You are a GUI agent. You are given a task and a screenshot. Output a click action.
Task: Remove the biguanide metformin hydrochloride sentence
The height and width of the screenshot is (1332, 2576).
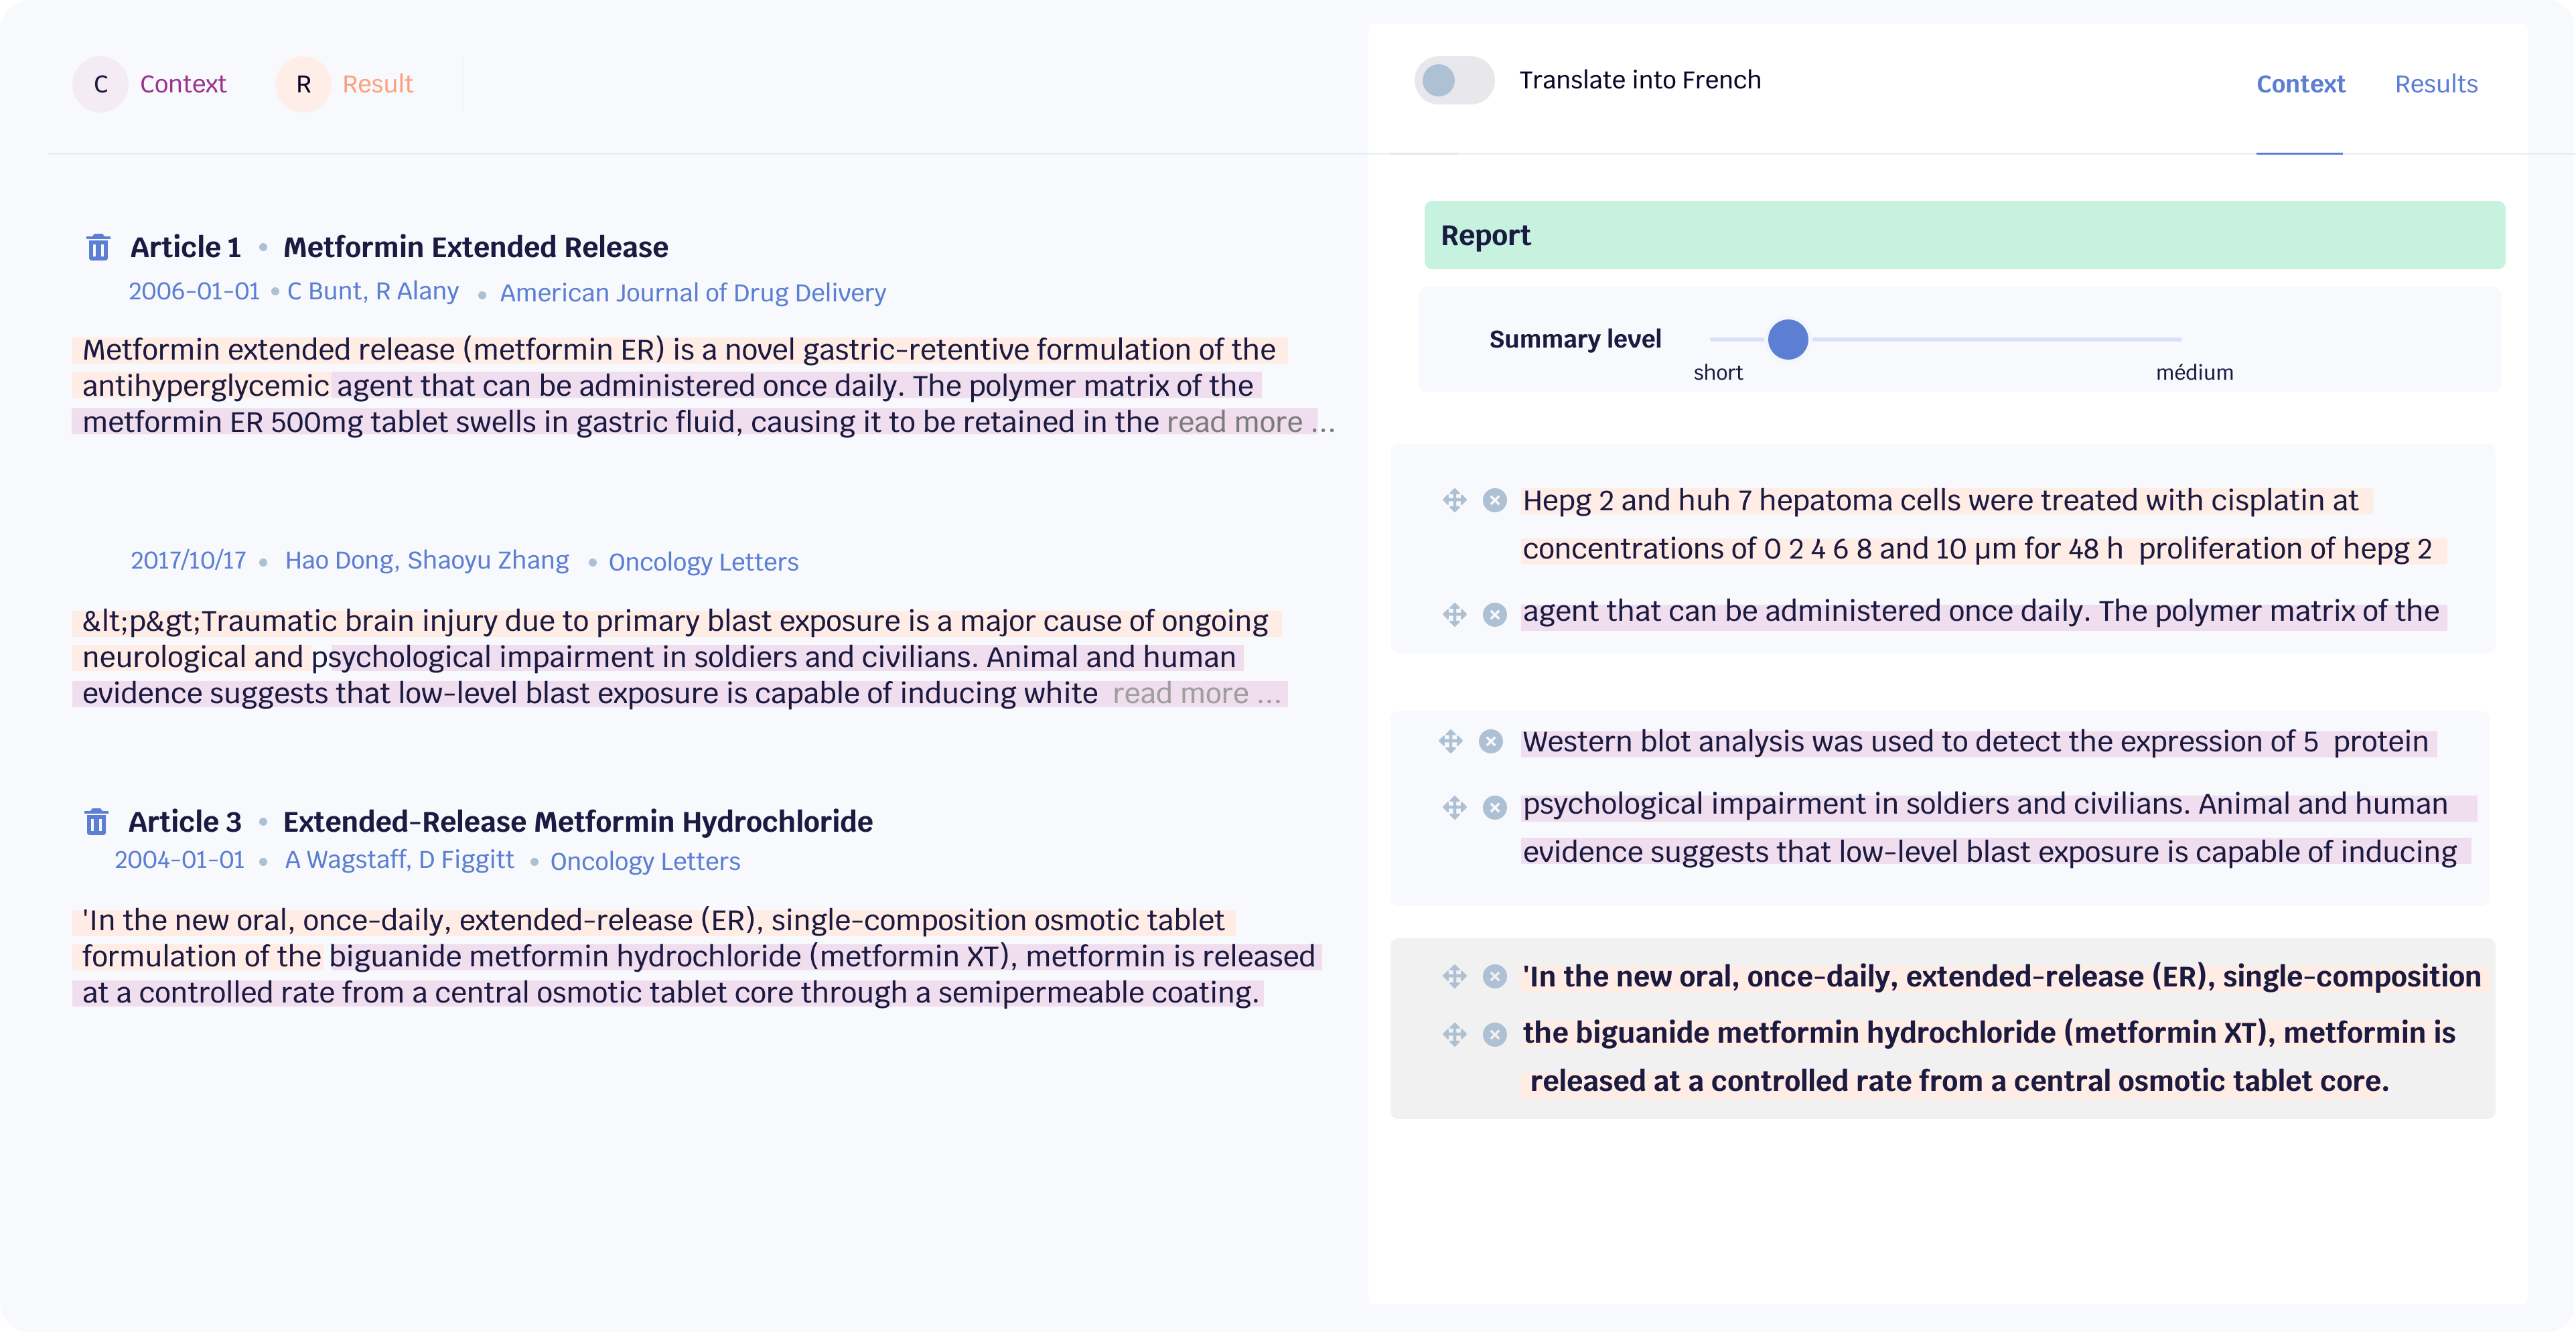click(x=1494, y=1034)
